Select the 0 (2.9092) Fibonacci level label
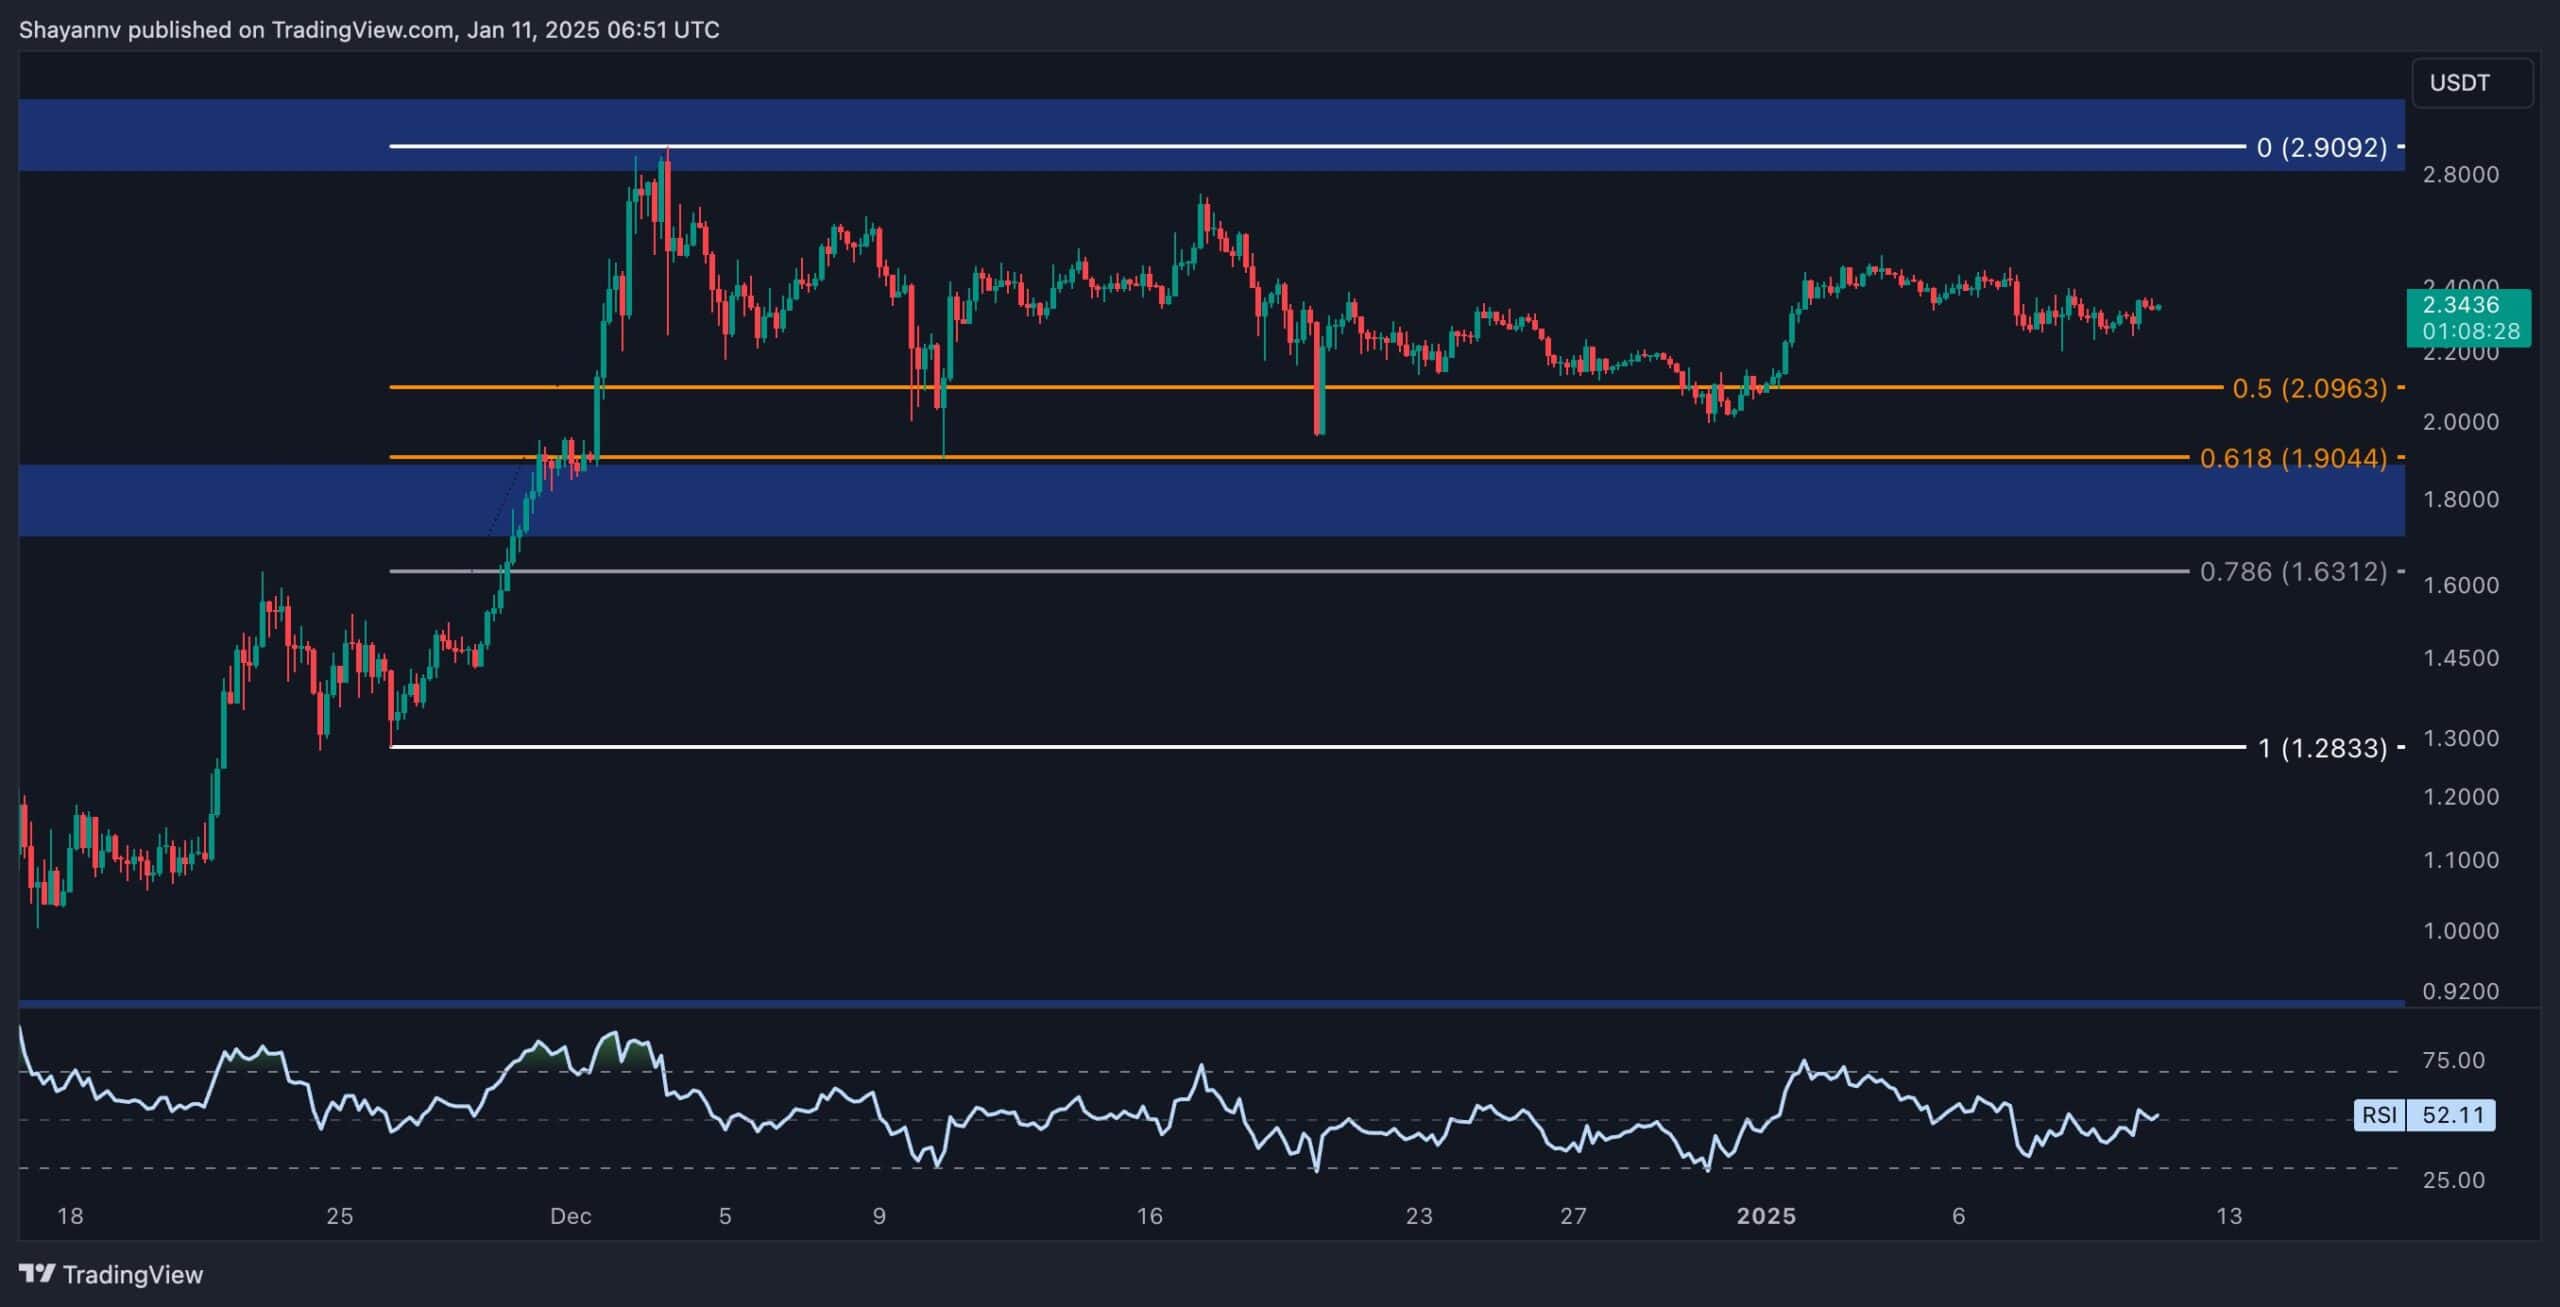Viewport: 2560px width, 1307px height. [x=2322, y=148]
